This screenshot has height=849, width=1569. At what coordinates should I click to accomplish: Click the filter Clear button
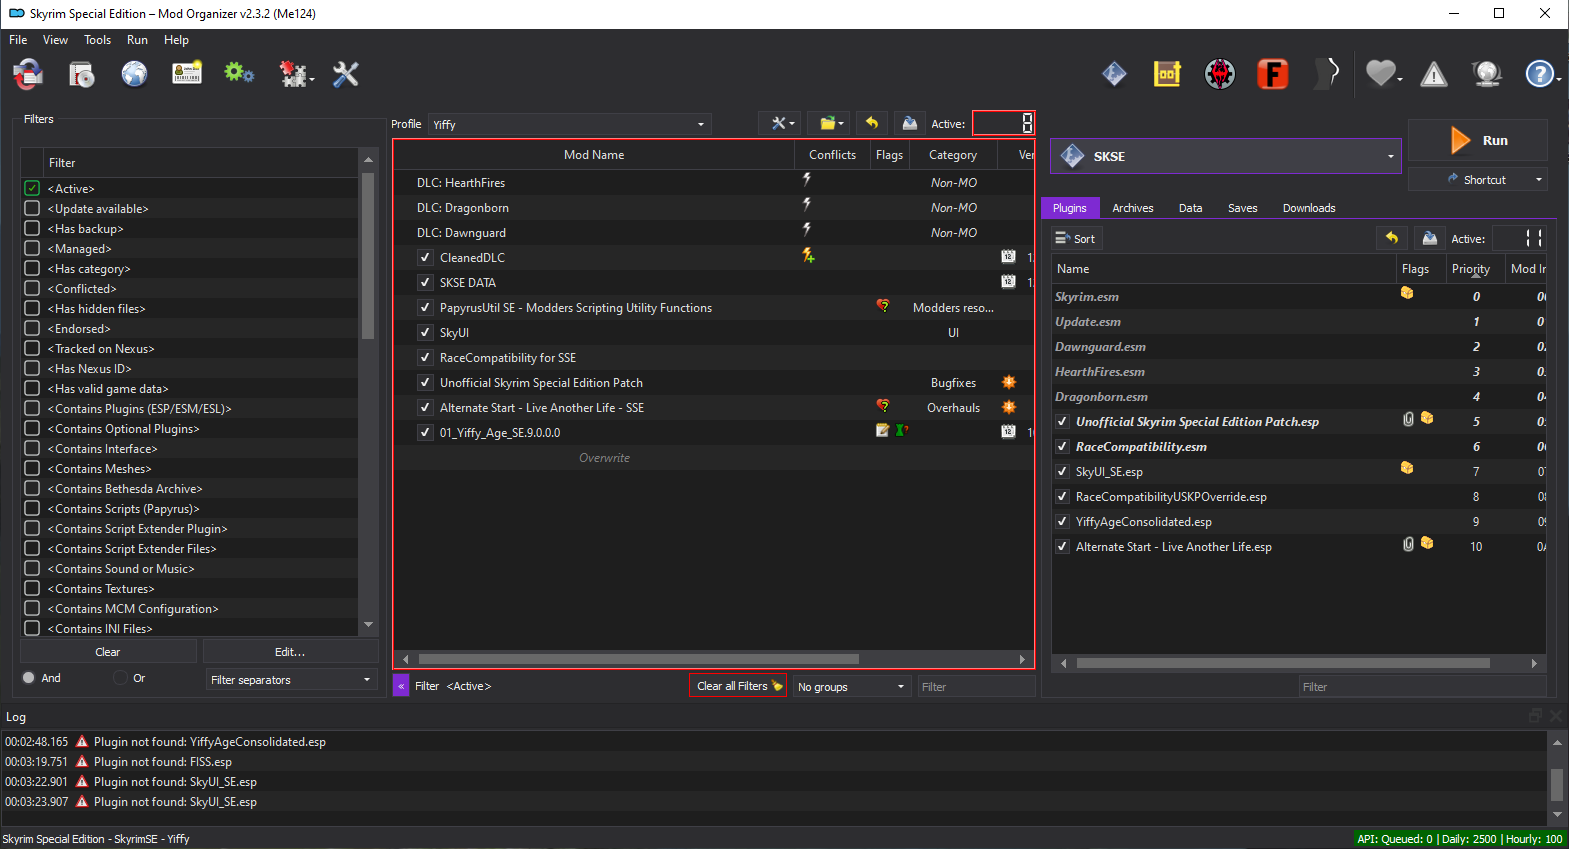[108, 651]
